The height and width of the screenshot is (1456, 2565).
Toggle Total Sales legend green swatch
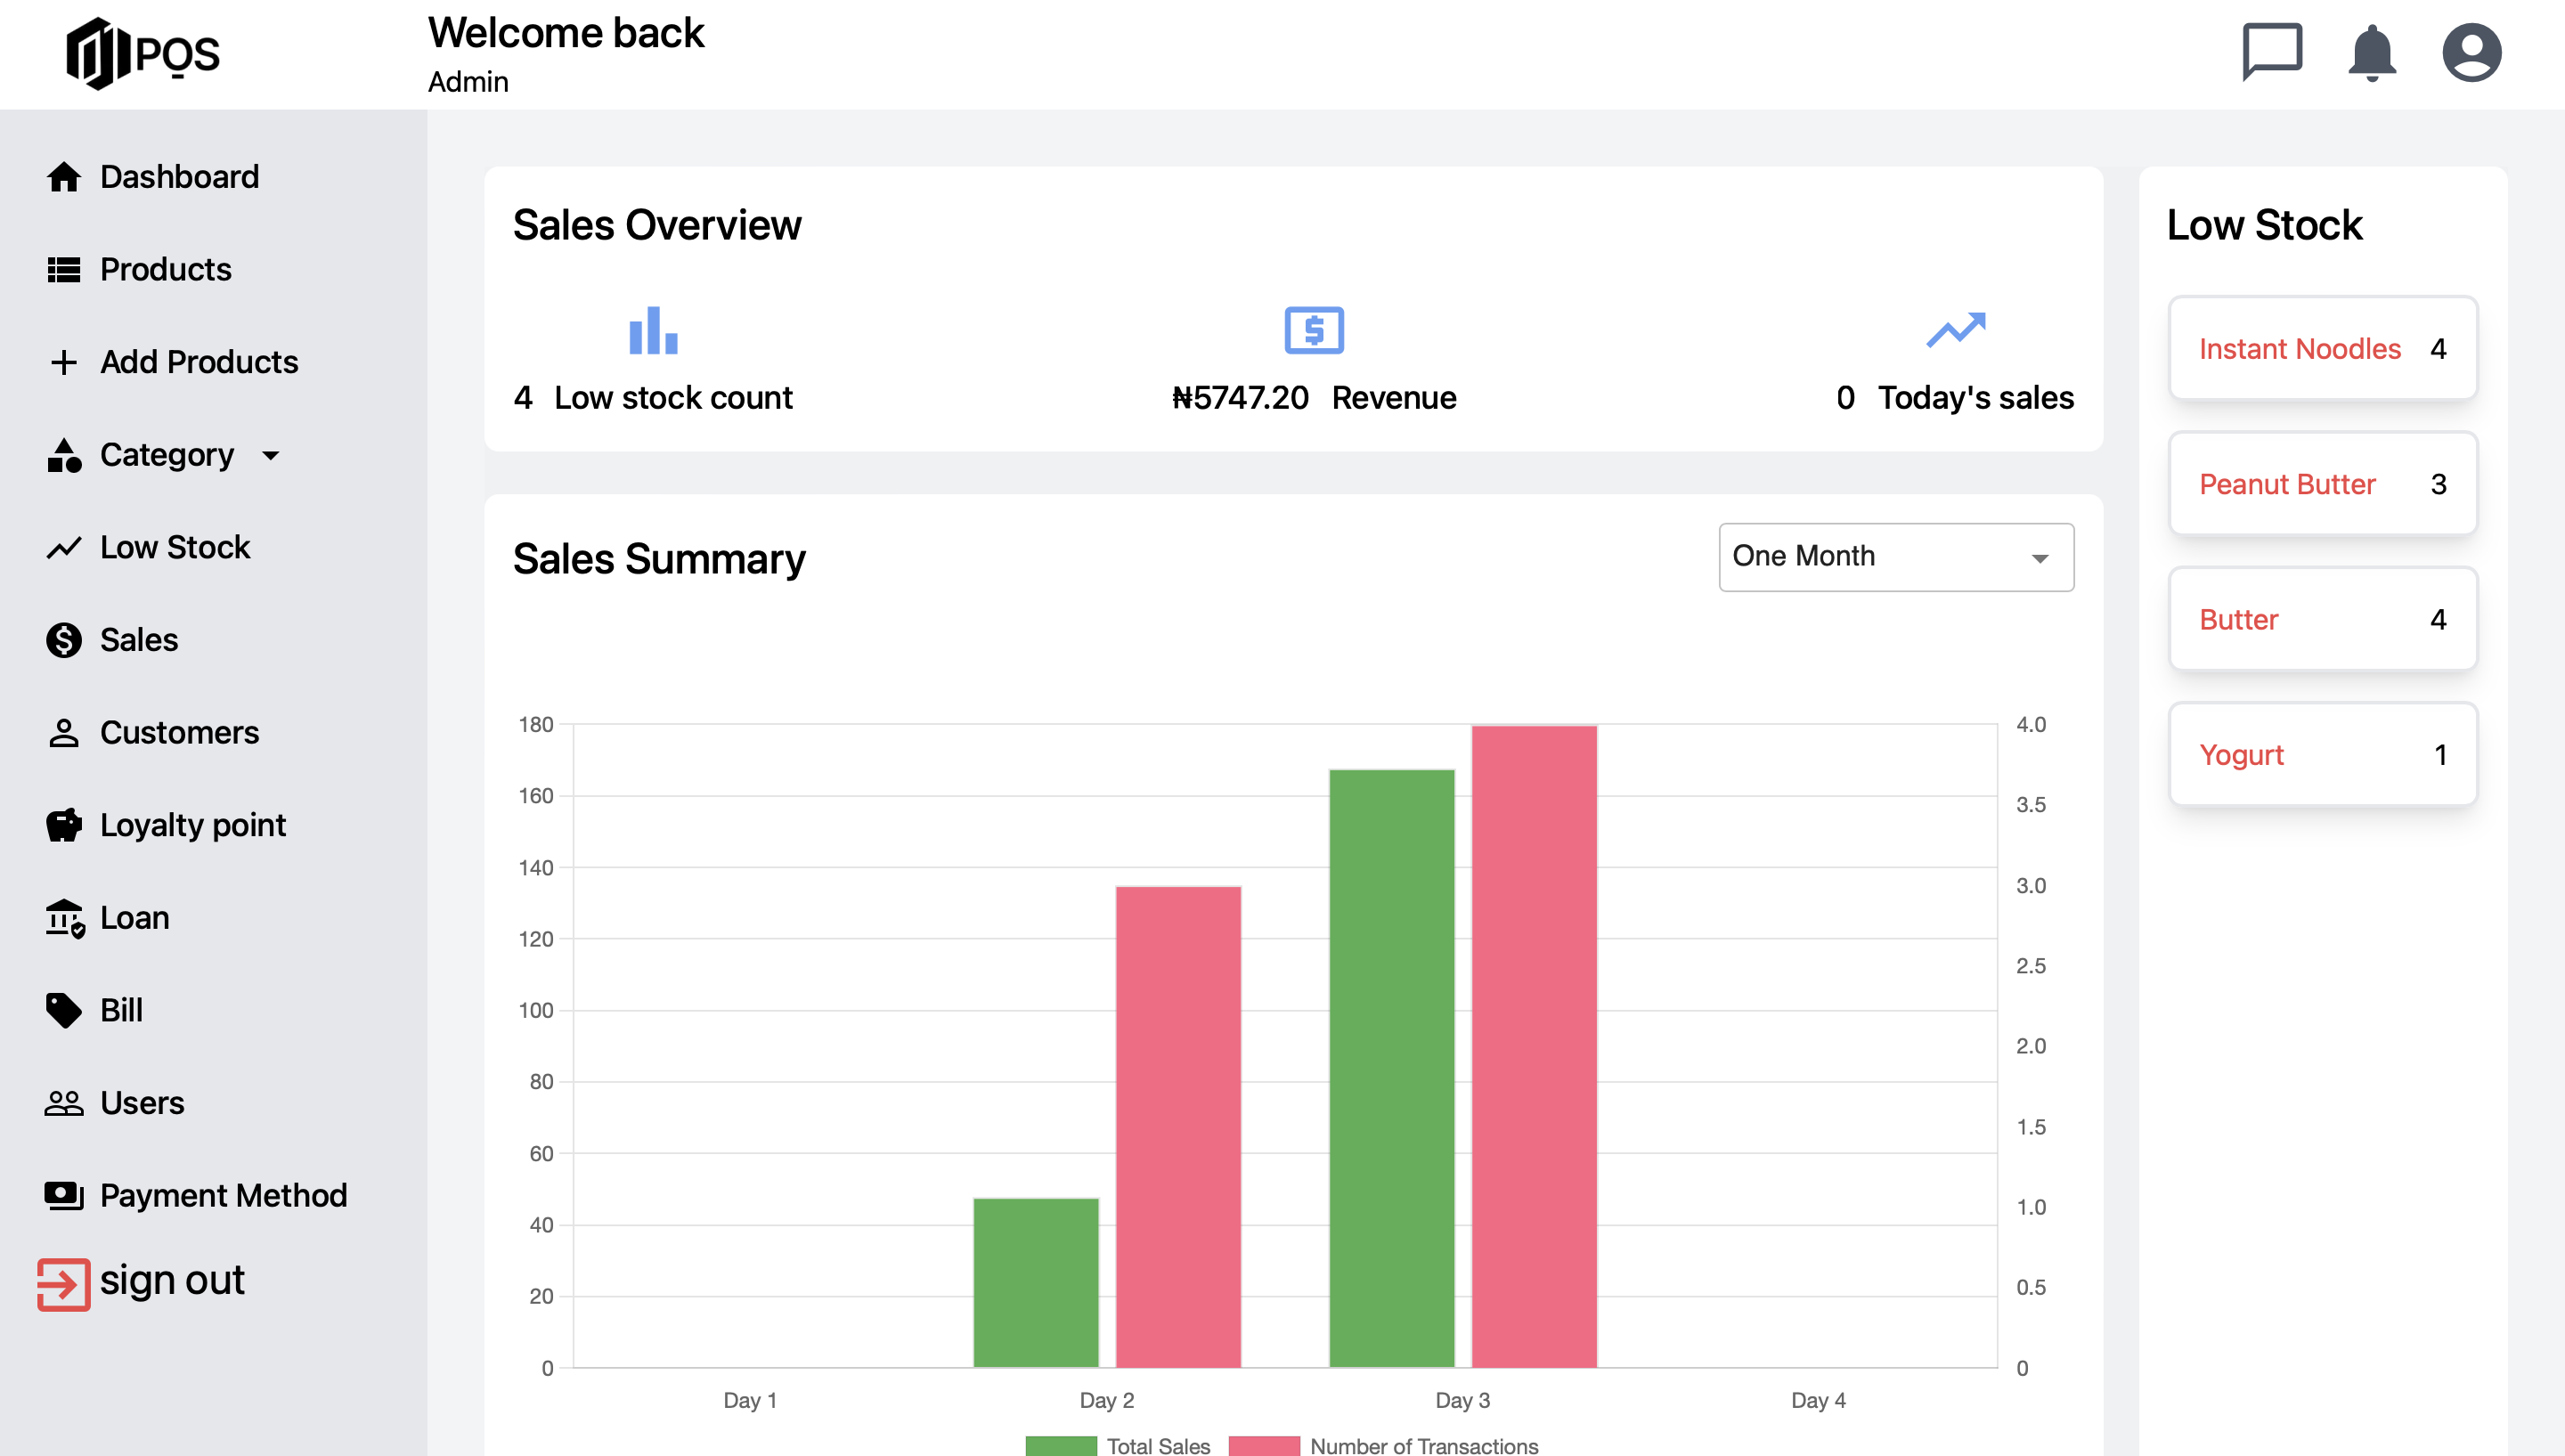click(x=1061, y=1445)
